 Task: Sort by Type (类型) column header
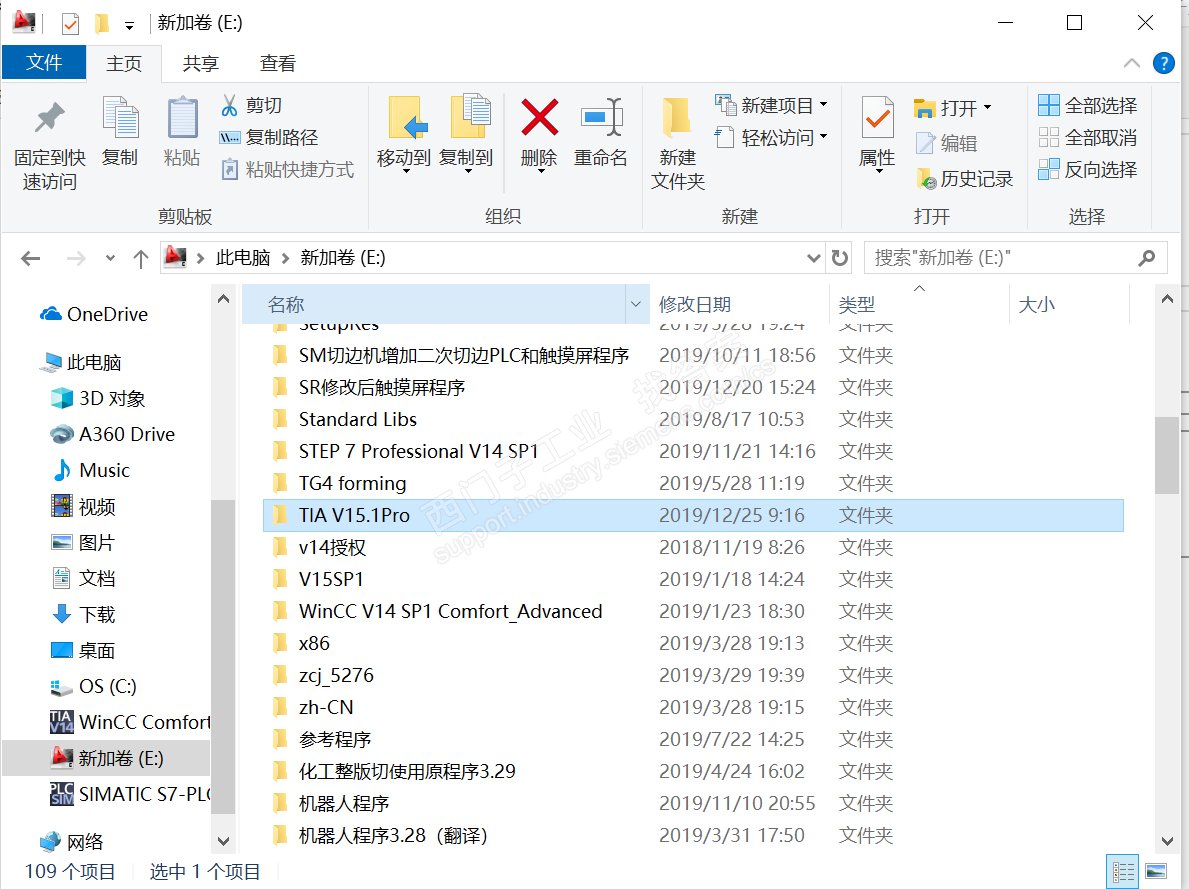click(920, 304)
